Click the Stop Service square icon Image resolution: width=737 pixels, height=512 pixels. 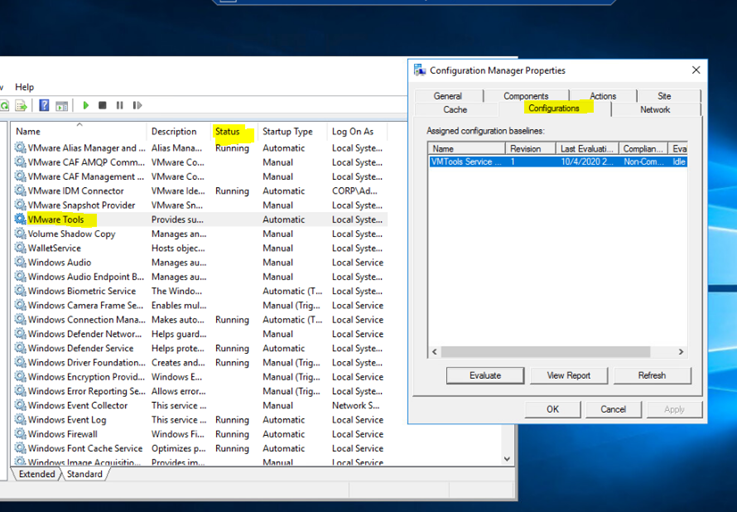pyautogui.click(x=102, y=105)
